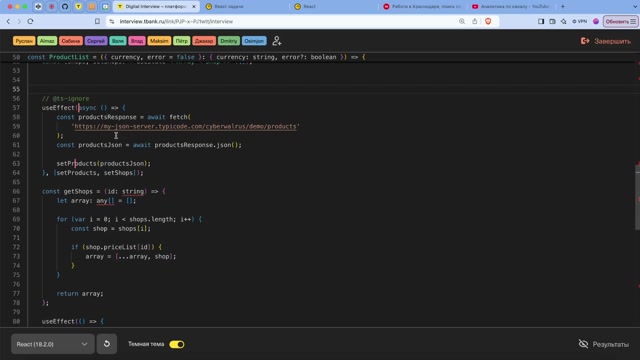Select the Сергей participant tag
This screenshot has height=360, width=640.
coord(96,41)
